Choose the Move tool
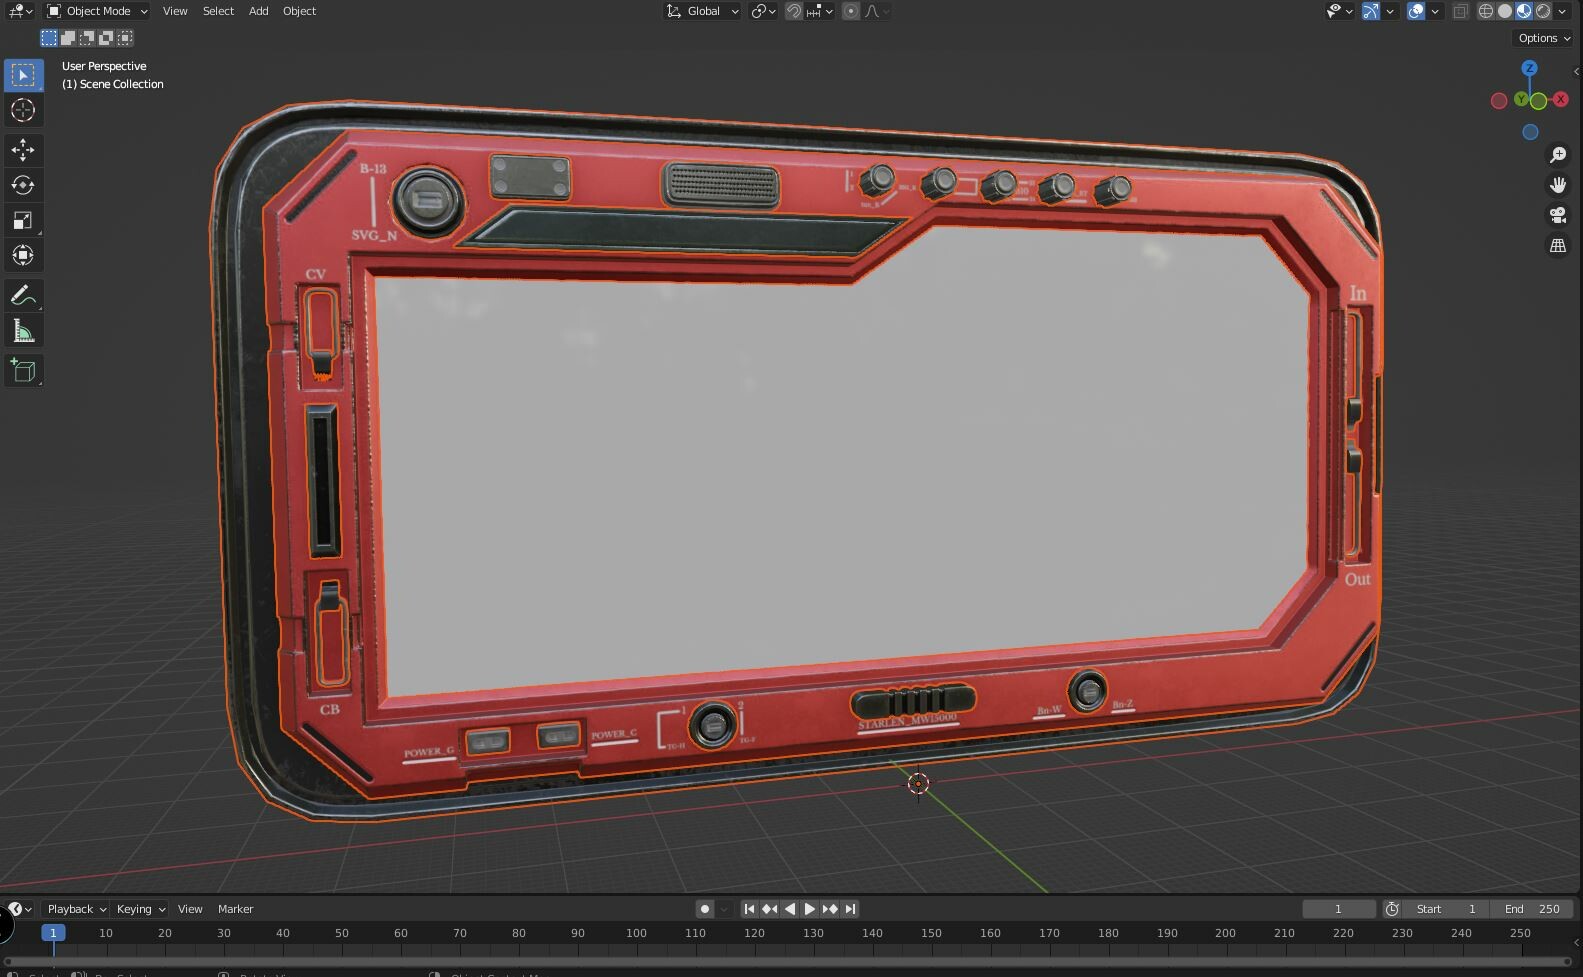The image size is (1583, 977). [23, 150]
